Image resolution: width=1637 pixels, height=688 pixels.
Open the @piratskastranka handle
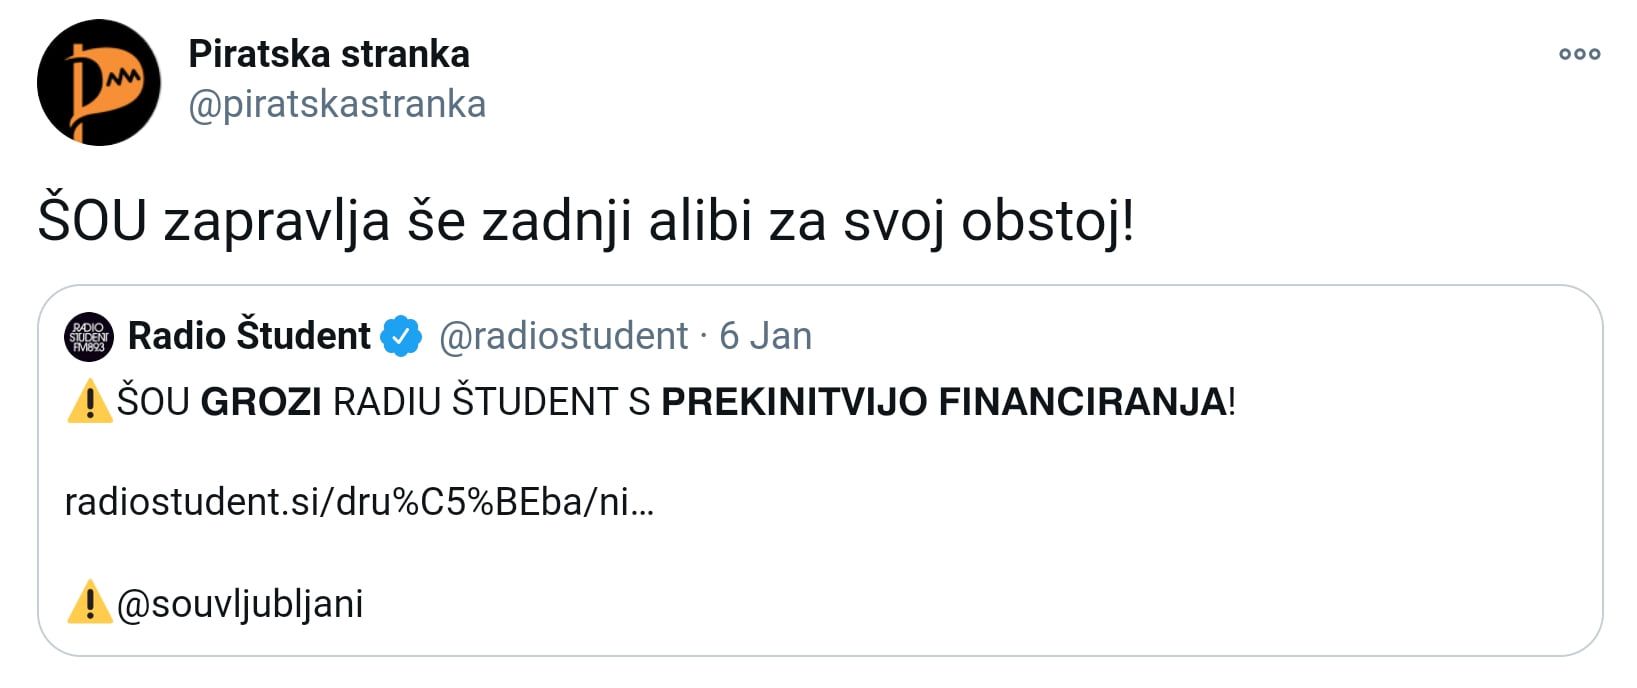pos(335,103)
